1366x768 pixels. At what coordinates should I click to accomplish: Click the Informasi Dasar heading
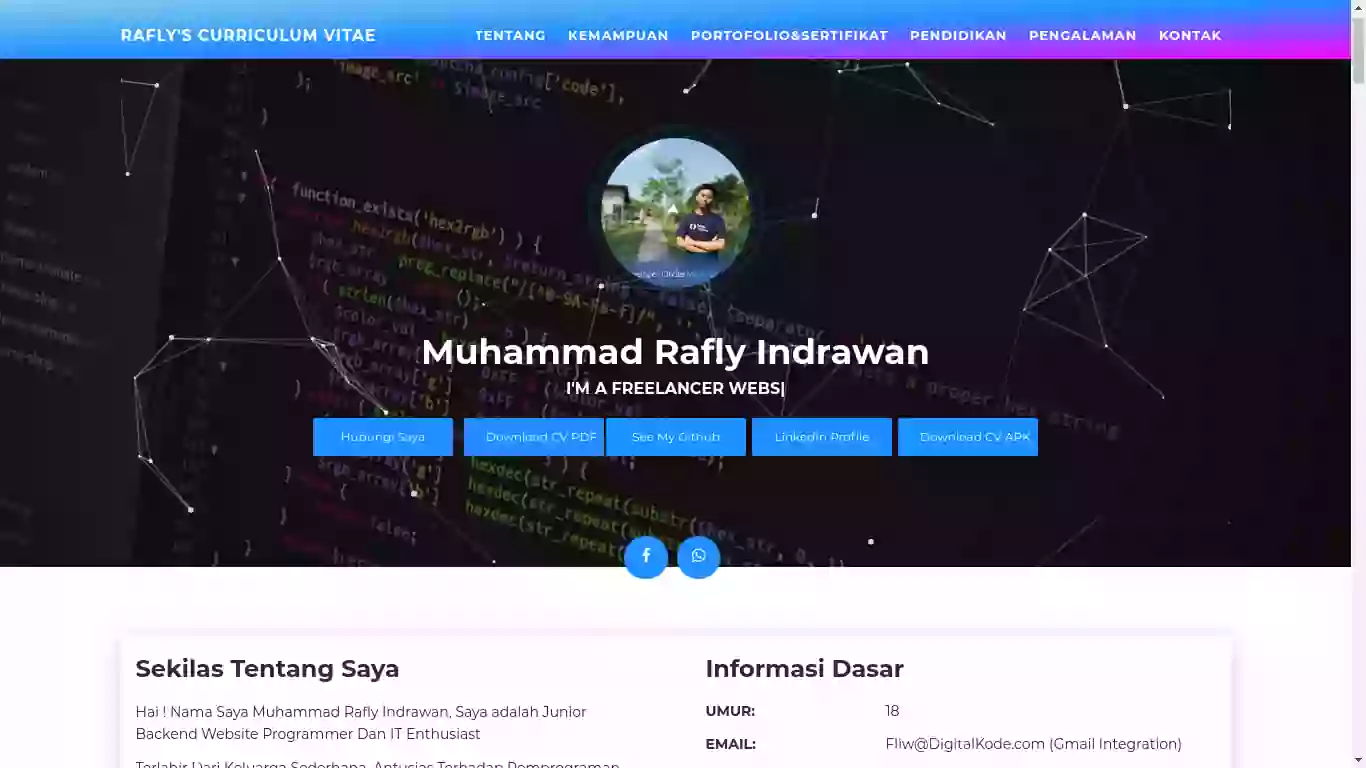click(804, 669)
